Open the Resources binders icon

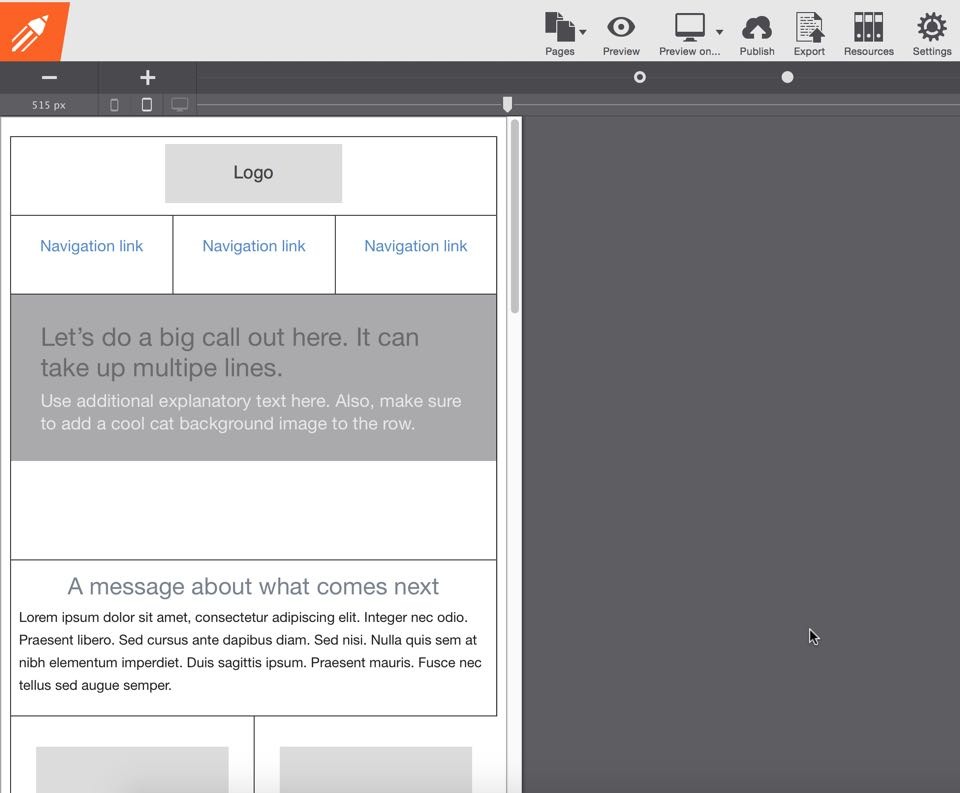(x=868, y=28)
